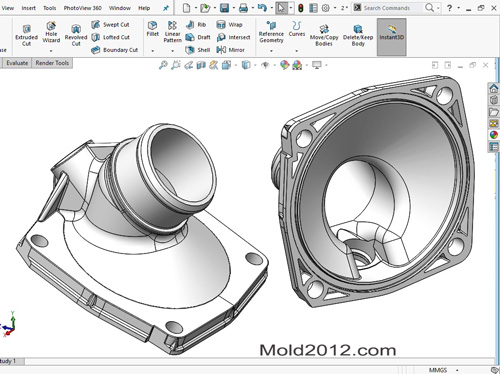Click the Open document icon
Viewport: 500px width, 374px height.
[205, 8]
